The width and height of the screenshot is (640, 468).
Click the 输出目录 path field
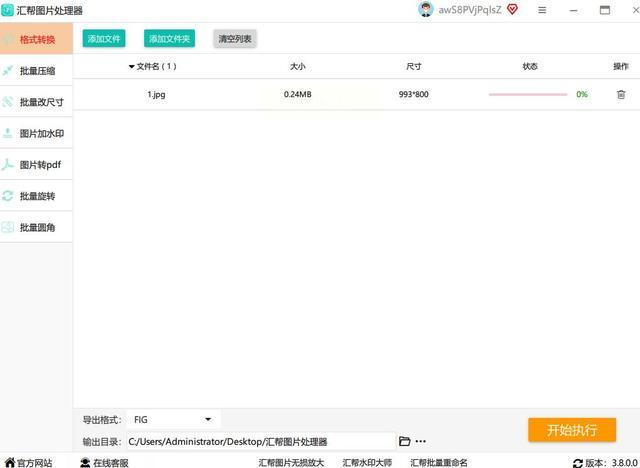coord(261,441)
